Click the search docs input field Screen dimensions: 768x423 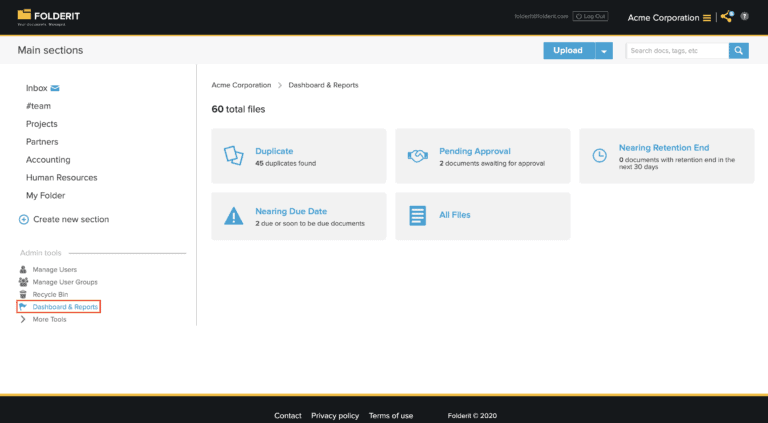pos(677,51)
